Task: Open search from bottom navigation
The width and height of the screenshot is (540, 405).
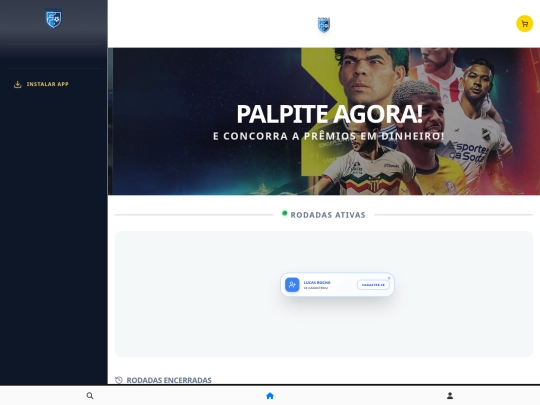Action: coord(90,396)
